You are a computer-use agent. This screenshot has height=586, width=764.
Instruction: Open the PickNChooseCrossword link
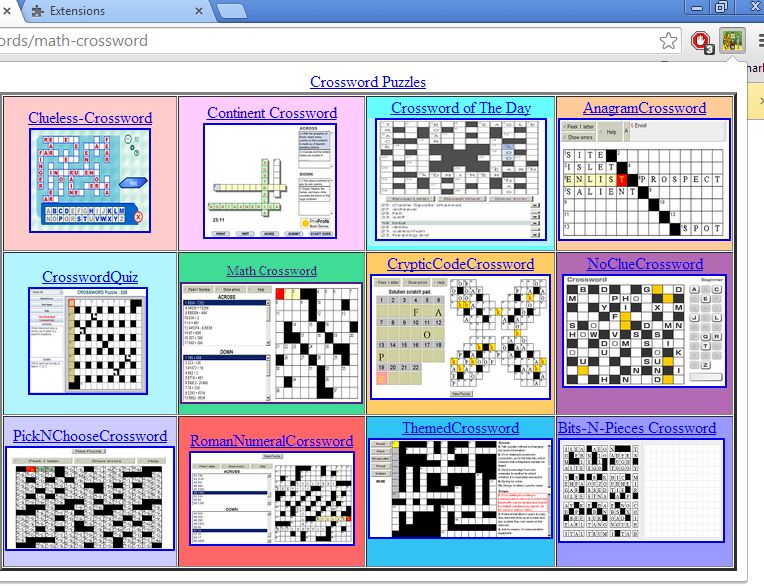point(90,435)
